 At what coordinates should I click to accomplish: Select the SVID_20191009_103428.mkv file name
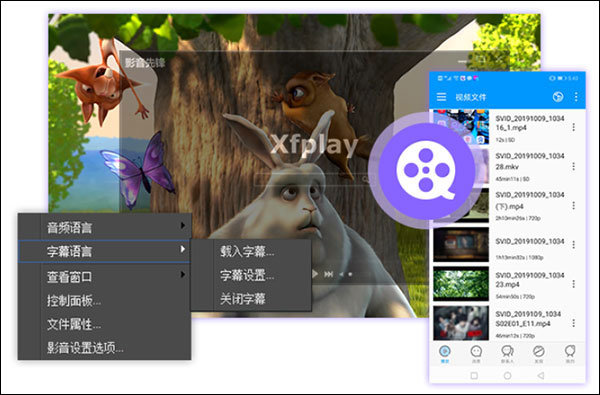(530, 161)
